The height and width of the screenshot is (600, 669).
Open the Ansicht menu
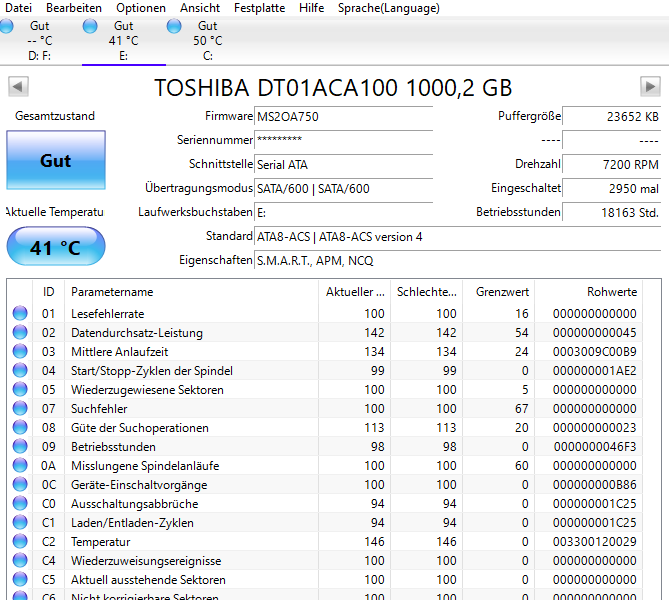tap(200, 8)
